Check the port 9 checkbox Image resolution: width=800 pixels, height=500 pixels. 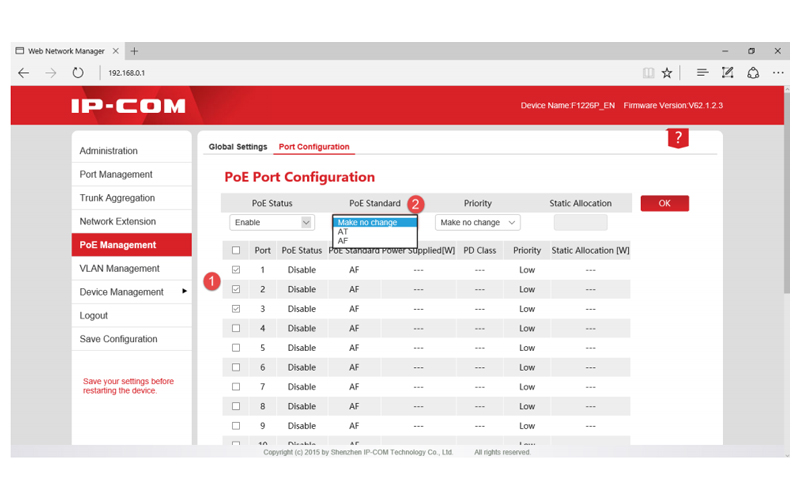(x=236, y=426)
